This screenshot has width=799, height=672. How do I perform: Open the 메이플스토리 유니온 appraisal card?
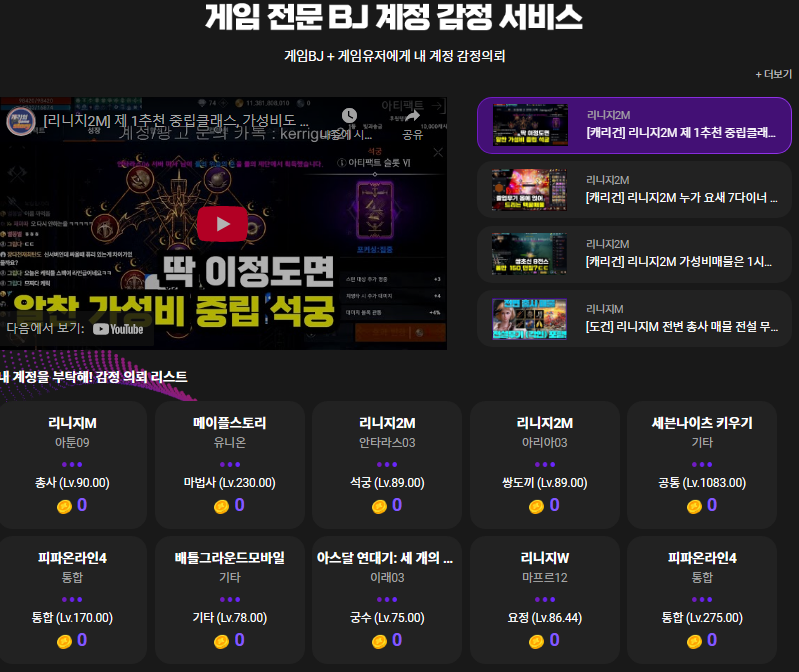click(x=230, y=465)
